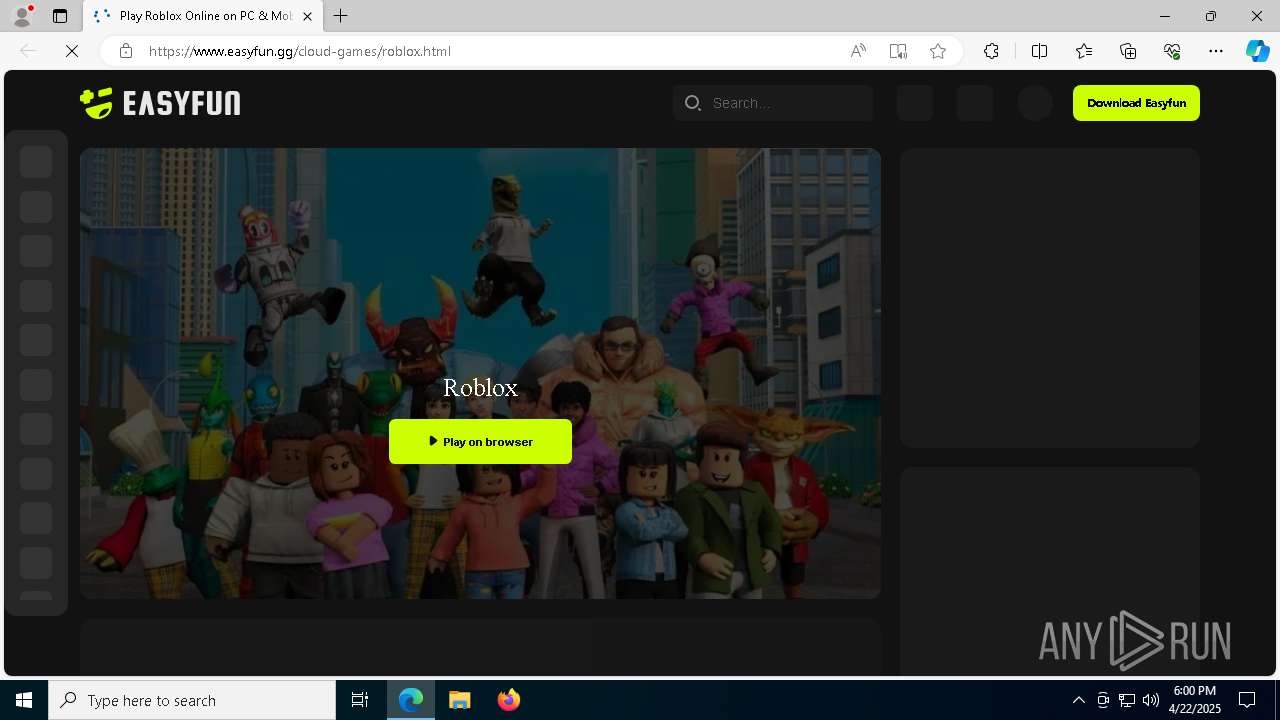Click Play on browser button
Viewport: 1280px width, 720px height.
click(x=480, y=441)
